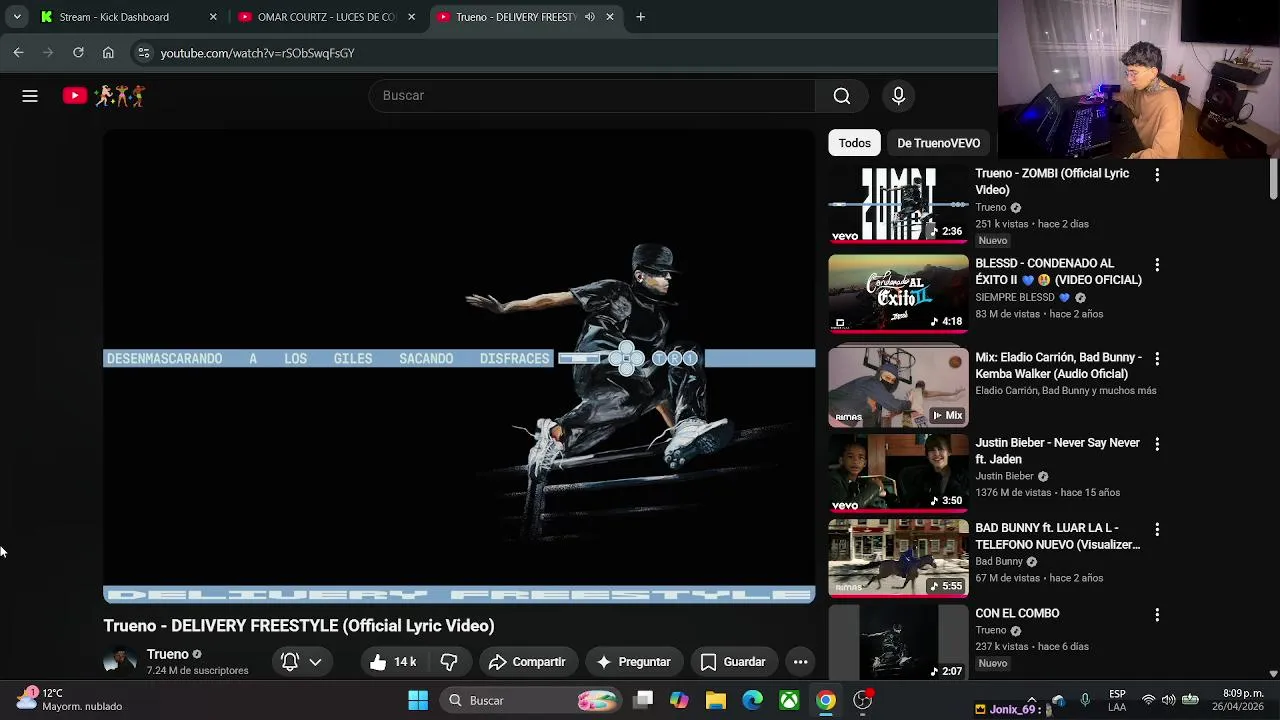
Task: Switch to OMAR COURTZ - LUCES DE CO tab
Action: (x=327, y=17)
